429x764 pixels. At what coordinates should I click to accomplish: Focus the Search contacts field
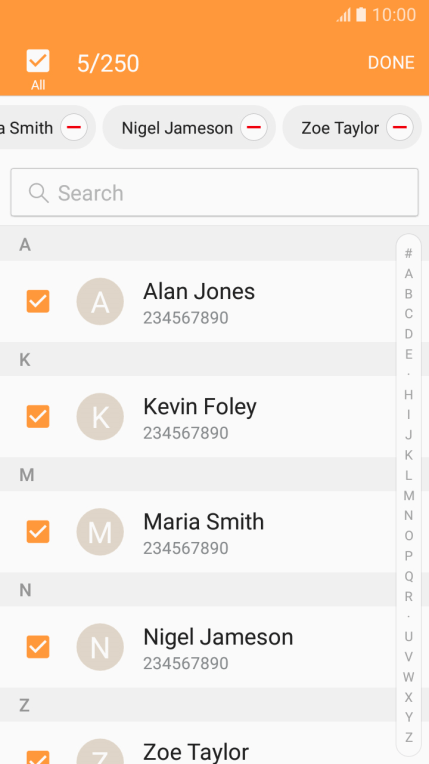(214, 192)
